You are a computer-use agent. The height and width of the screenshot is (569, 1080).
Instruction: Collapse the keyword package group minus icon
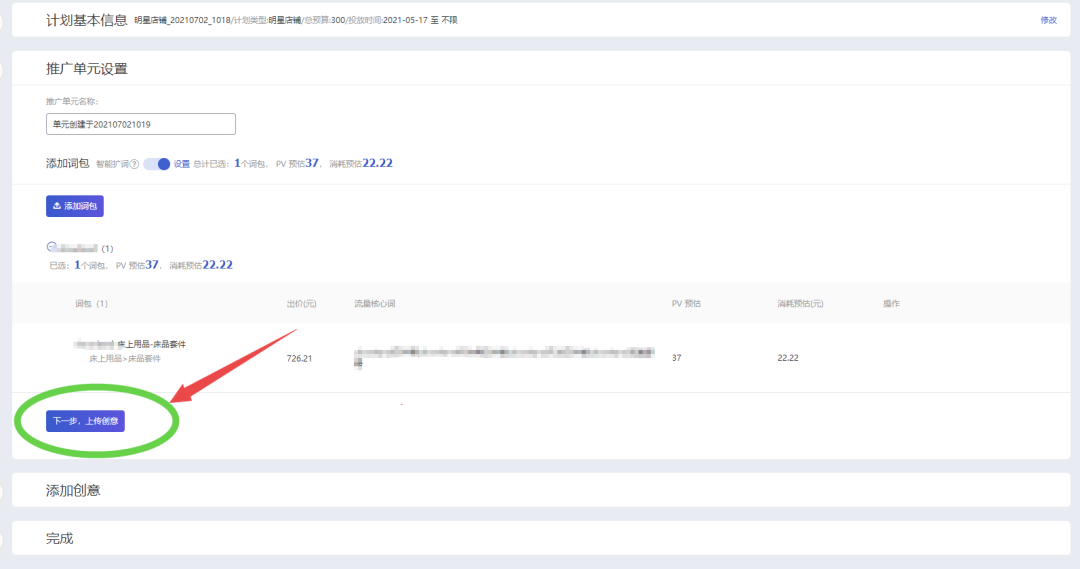pos(51,247)
